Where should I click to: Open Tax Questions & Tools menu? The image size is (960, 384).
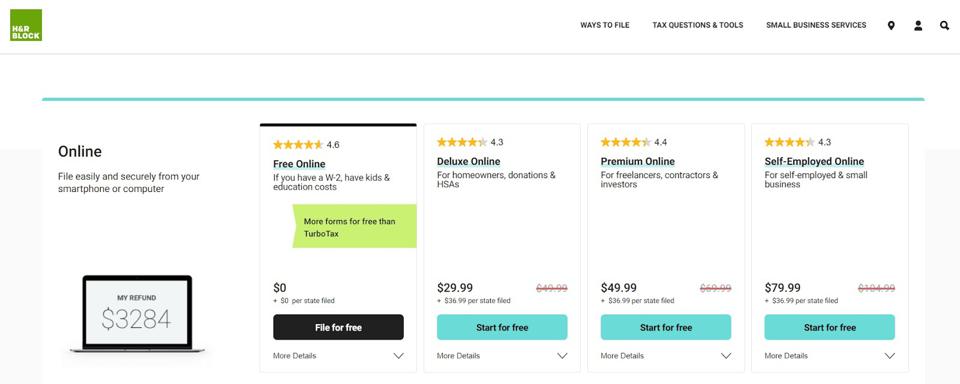tap(697, 25)
